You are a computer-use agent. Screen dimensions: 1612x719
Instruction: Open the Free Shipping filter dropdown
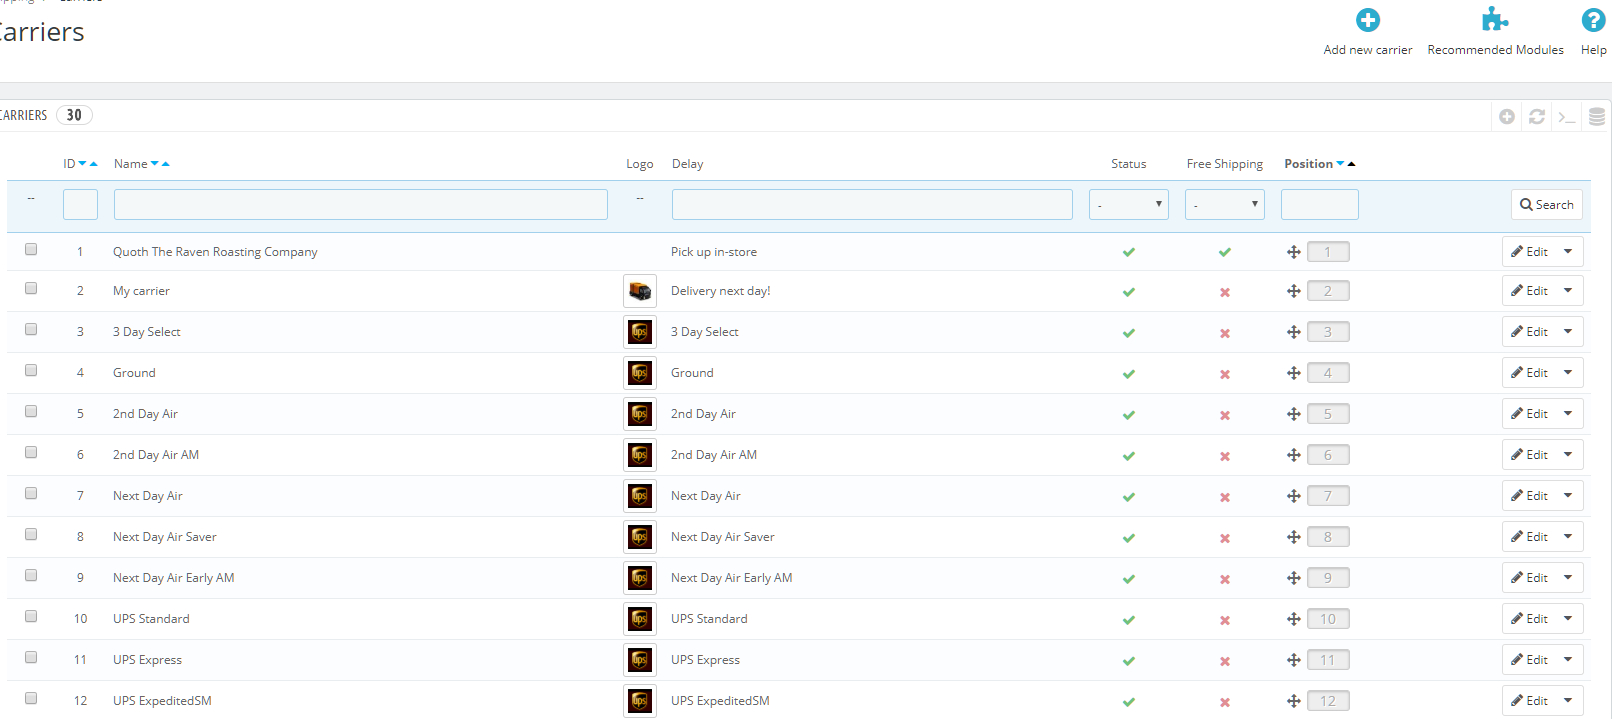[1224, 204]
